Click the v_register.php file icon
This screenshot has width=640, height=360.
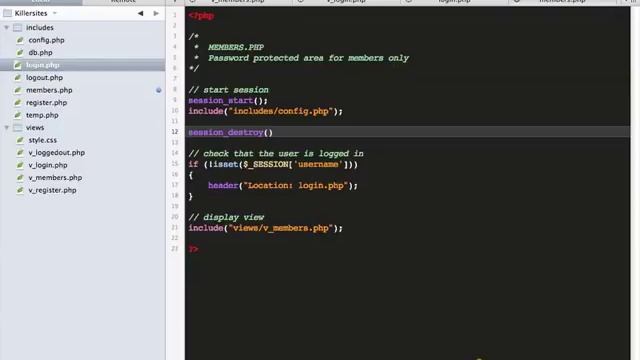20,190
